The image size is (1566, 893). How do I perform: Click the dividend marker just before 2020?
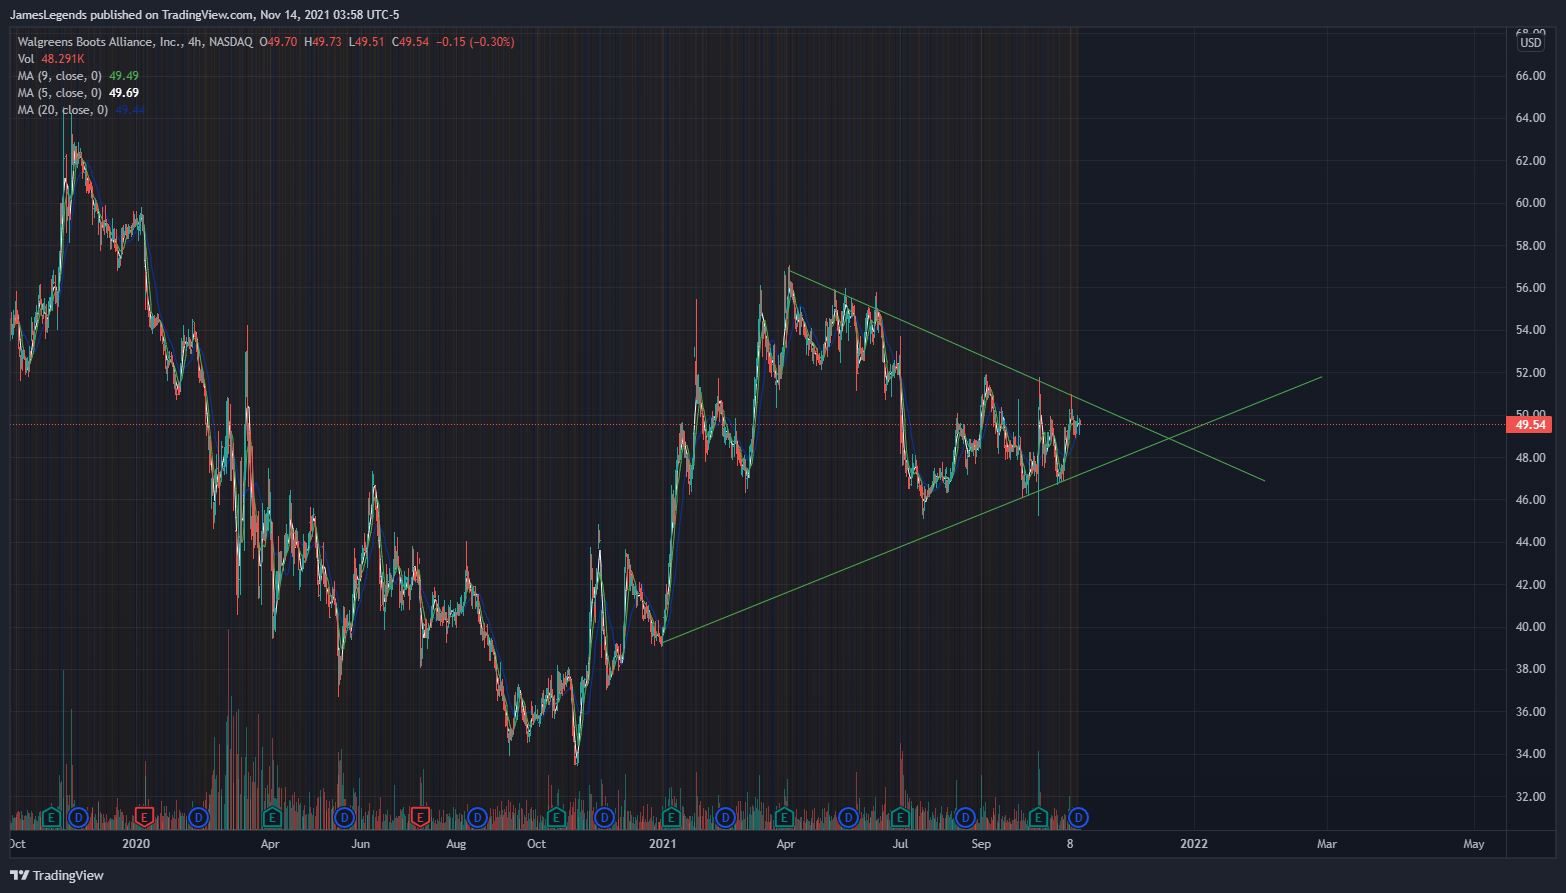tap(79, 818)
